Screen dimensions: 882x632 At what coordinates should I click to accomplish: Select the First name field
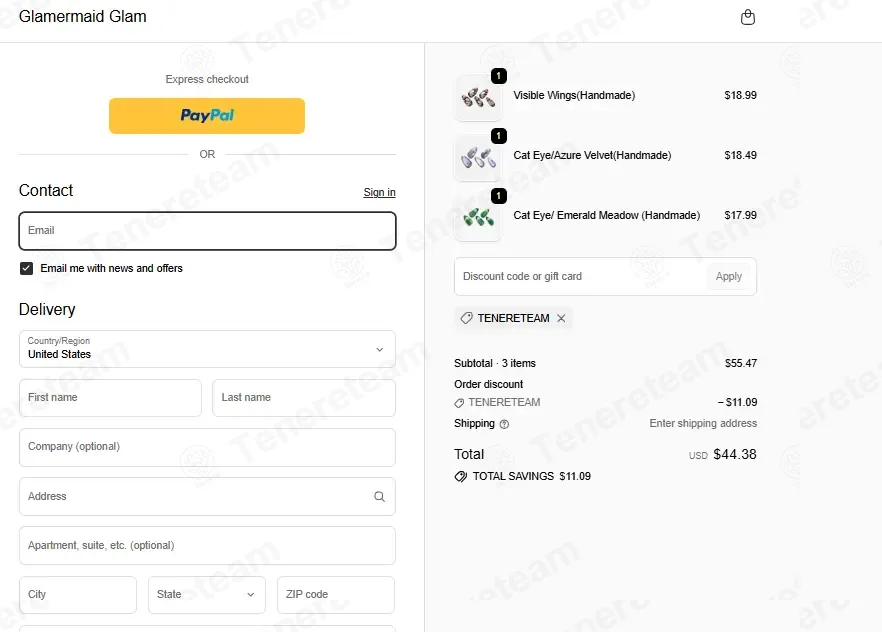point(110,398)
